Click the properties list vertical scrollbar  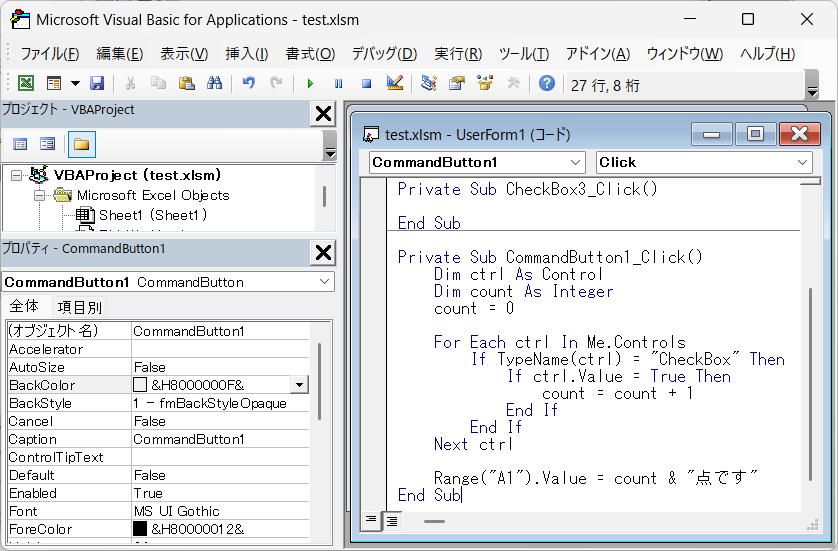point(320,382)
